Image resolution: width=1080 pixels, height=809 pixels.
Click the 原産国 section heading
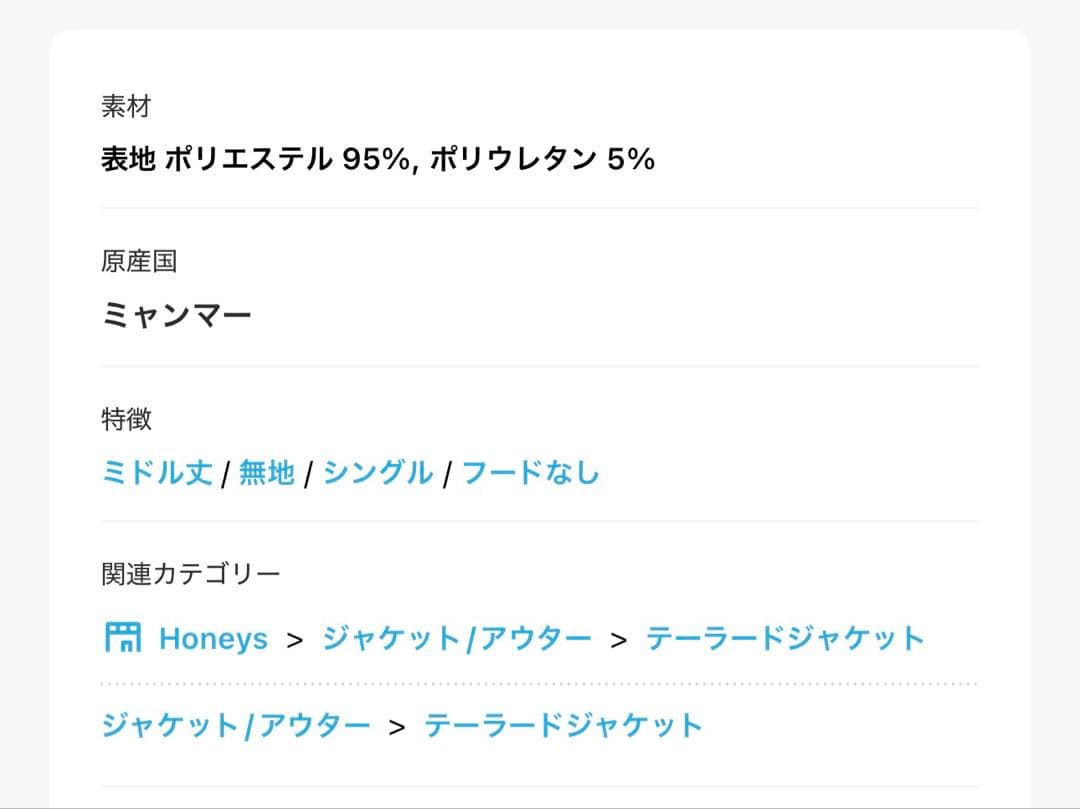pyautogui.click(x=139, y=262)
